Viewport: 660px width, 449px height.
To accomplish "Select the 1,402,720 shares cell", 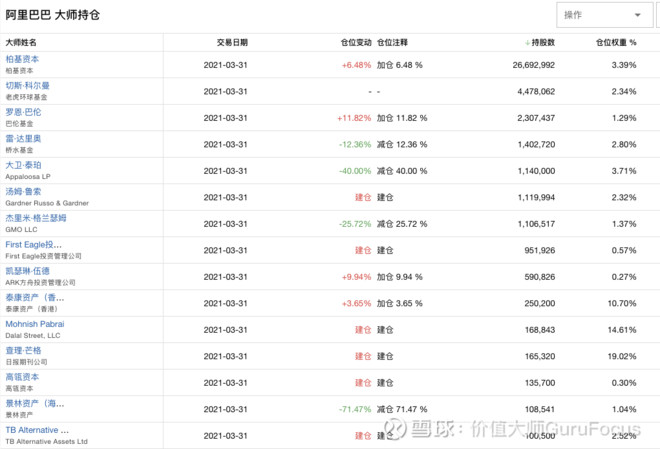I will [x=536, y=145].
